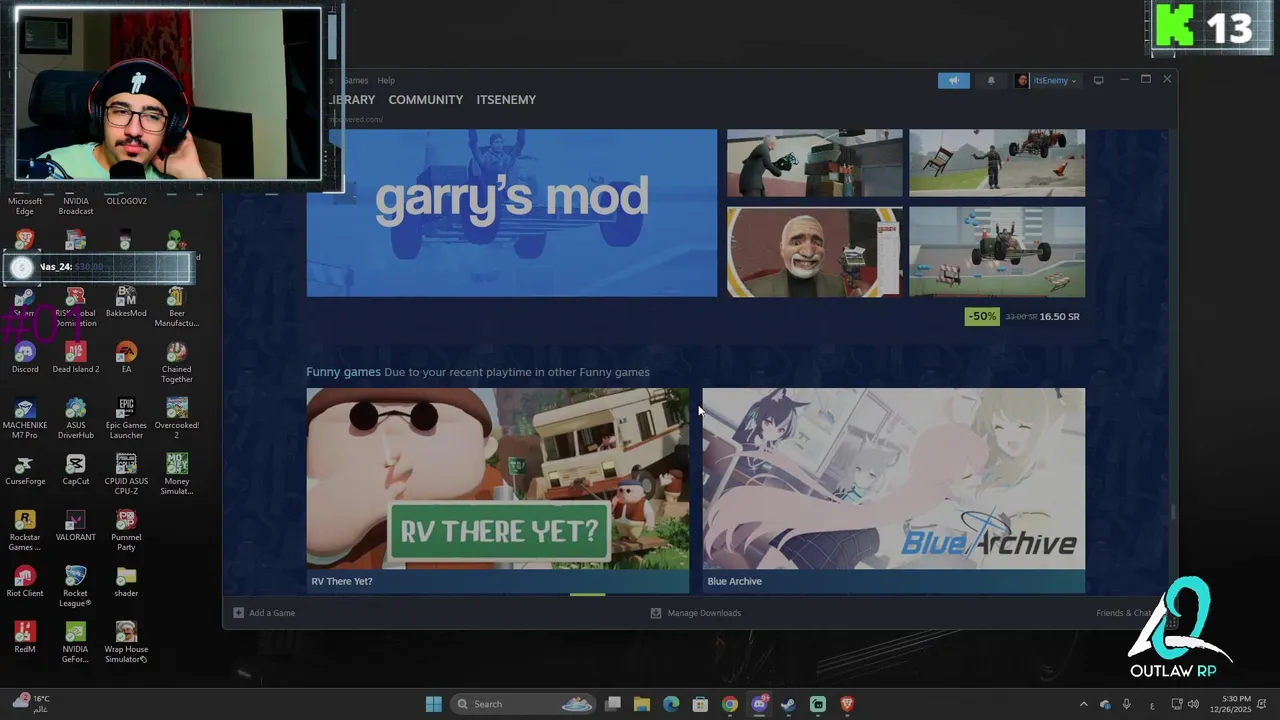
Task: Open Steam from the taskbar
Action: tap(788, 704)
